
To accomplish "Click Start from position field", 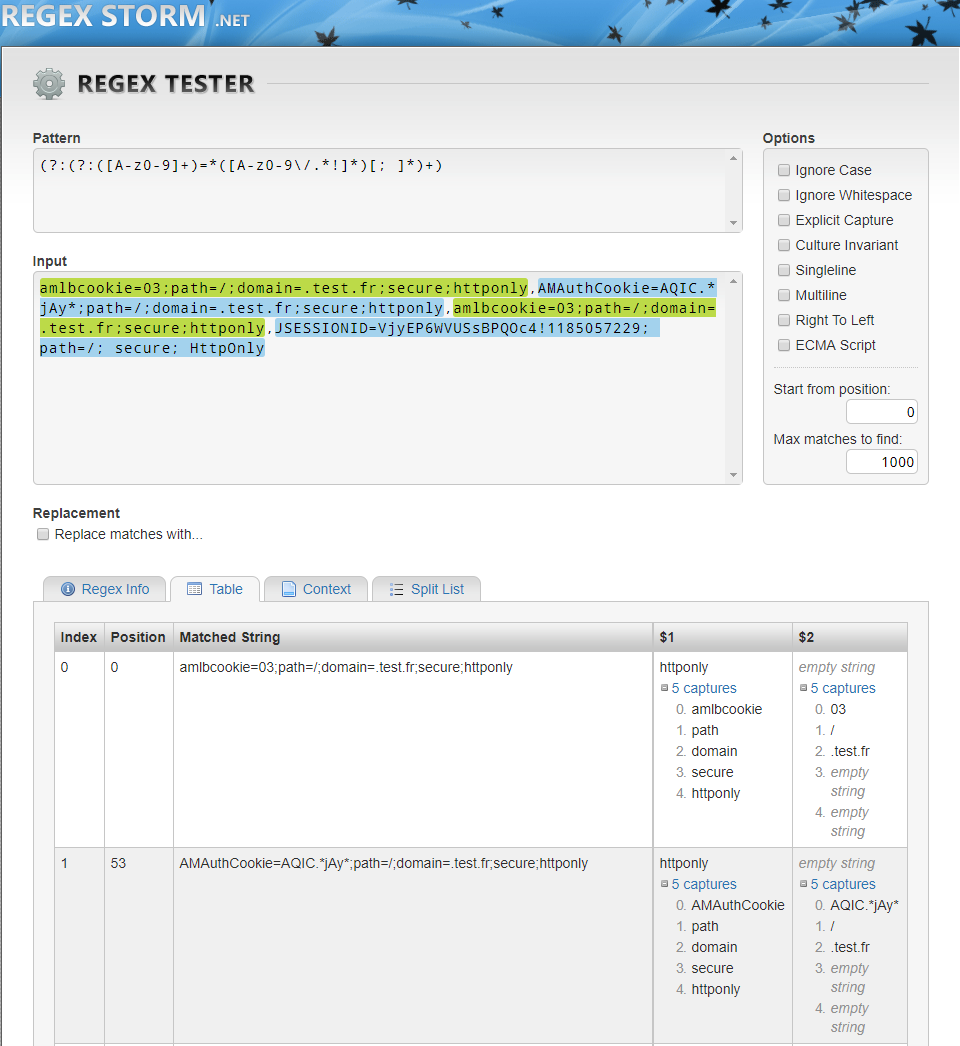I will 881,412.
